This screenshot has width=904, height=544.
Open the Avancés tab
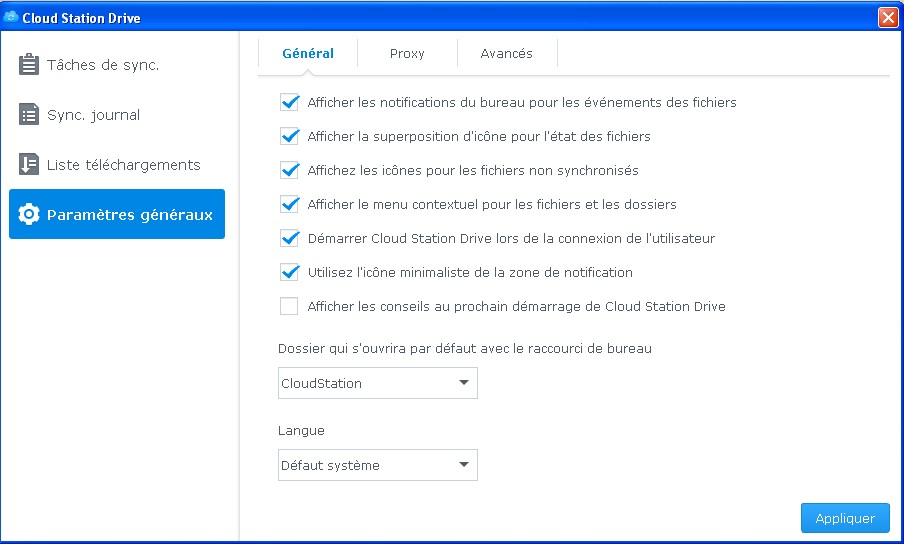[x=506, y=54]
